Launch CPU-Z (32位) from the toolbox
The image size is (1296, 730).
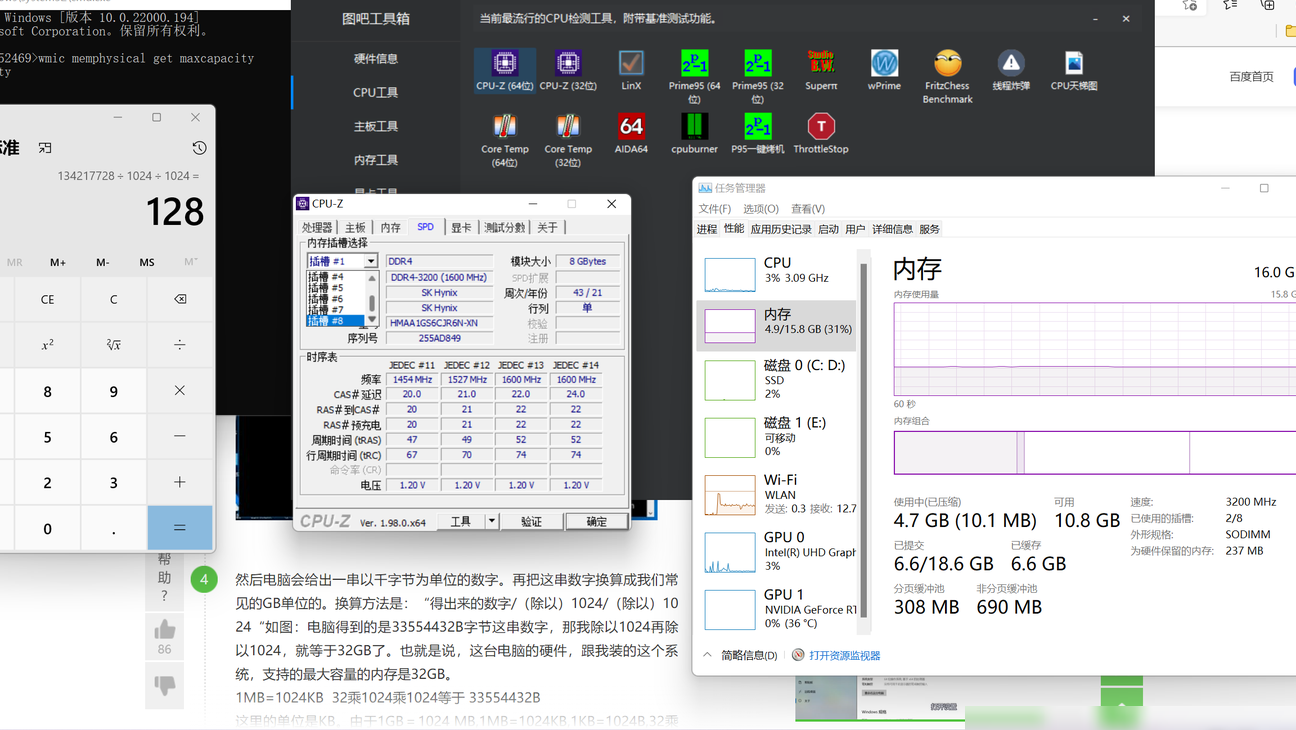click(x=568, y=70)
